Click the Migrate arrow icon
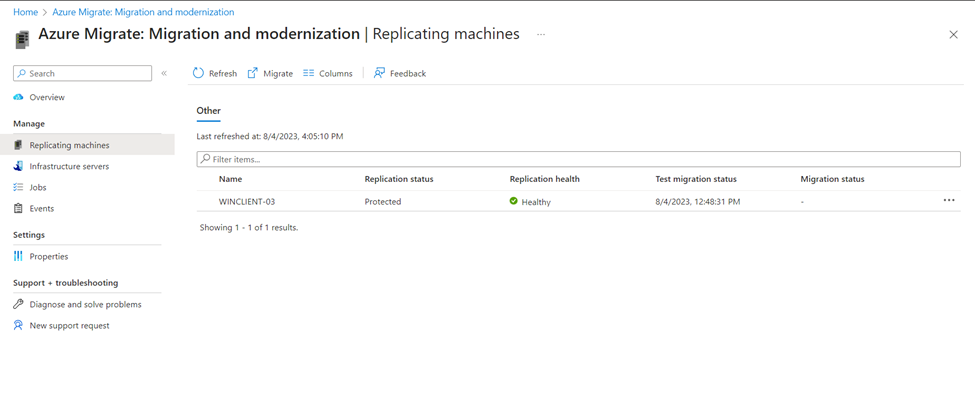 tap(252, 73)
